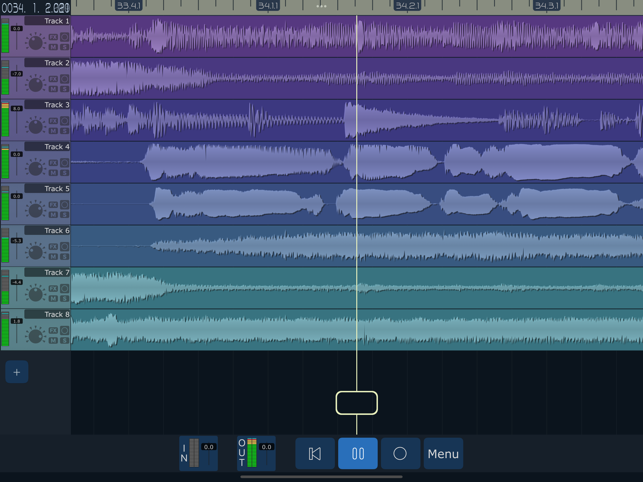Open FX chain for Track 4
Viewport: 643px width, 482px height.
(x=53, y=163)
